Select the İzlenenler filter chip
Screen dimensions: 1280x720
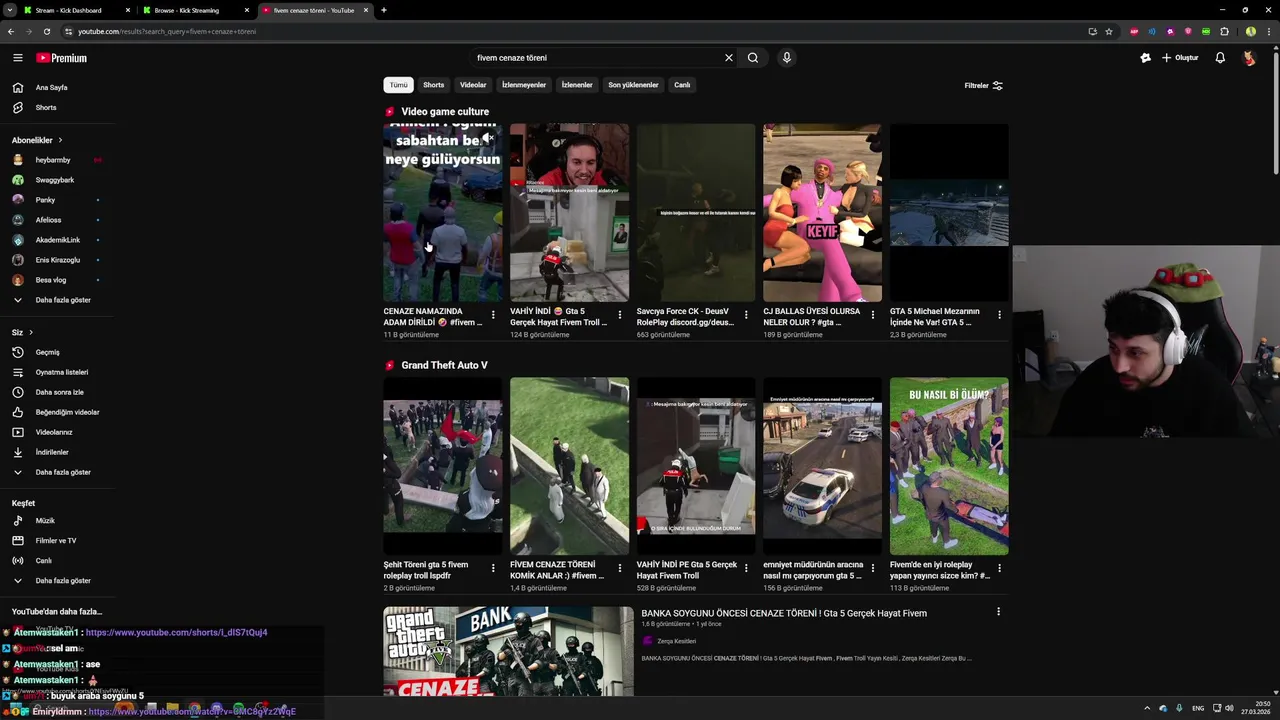click(x=577, y=85)
